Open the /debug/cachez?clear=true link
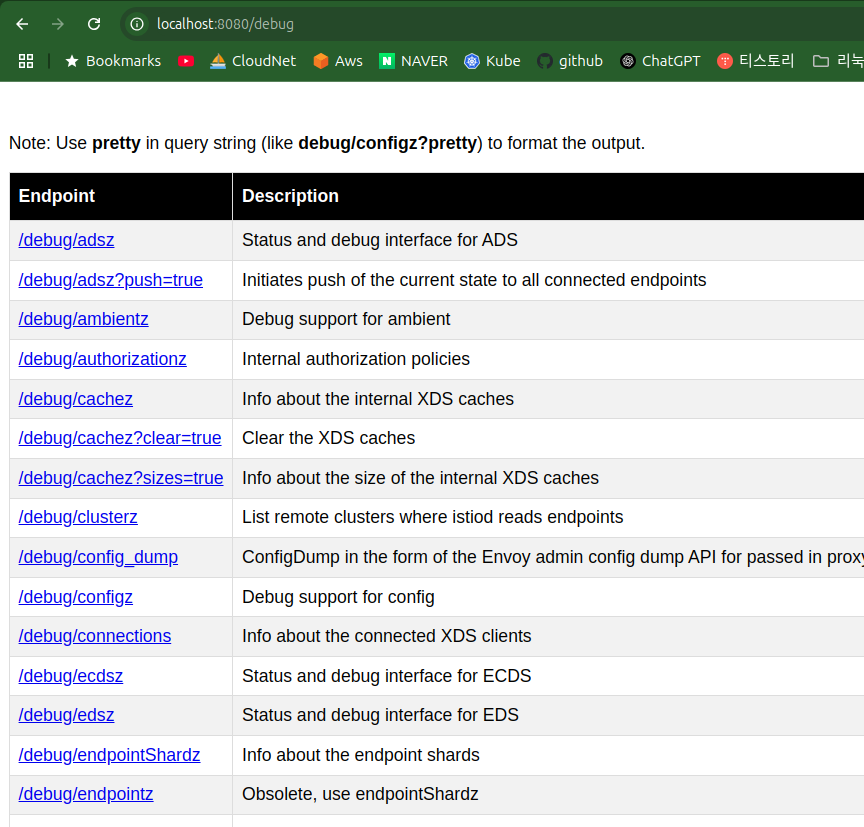 pyautogui.click(x=120, y=438)
